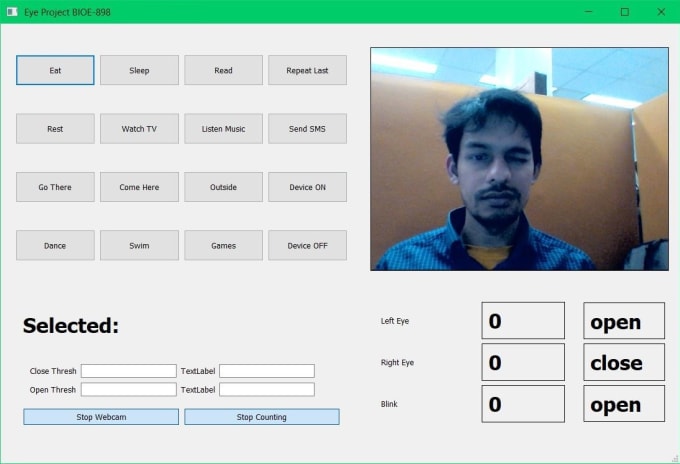Click the Watch TV button
This screenshot has height=464, width=680.
click(139, 128)
